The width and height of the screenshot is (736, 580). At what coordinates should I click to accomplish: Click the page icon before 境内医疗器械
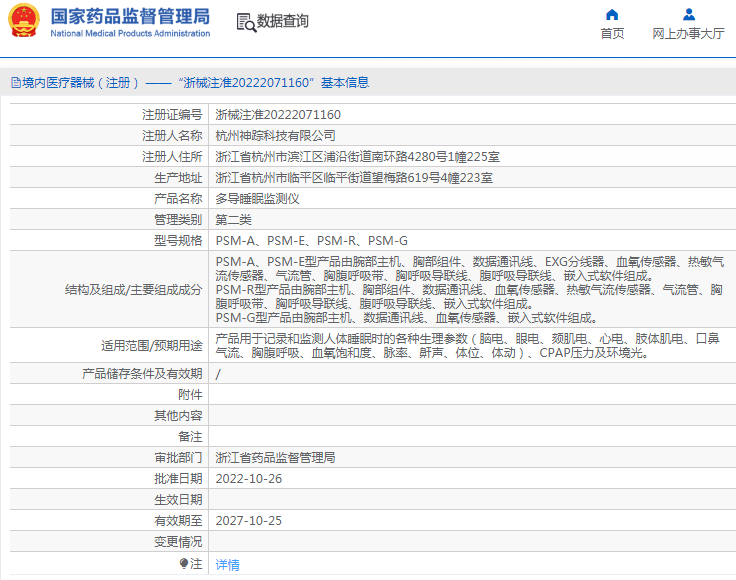(15, 83)
